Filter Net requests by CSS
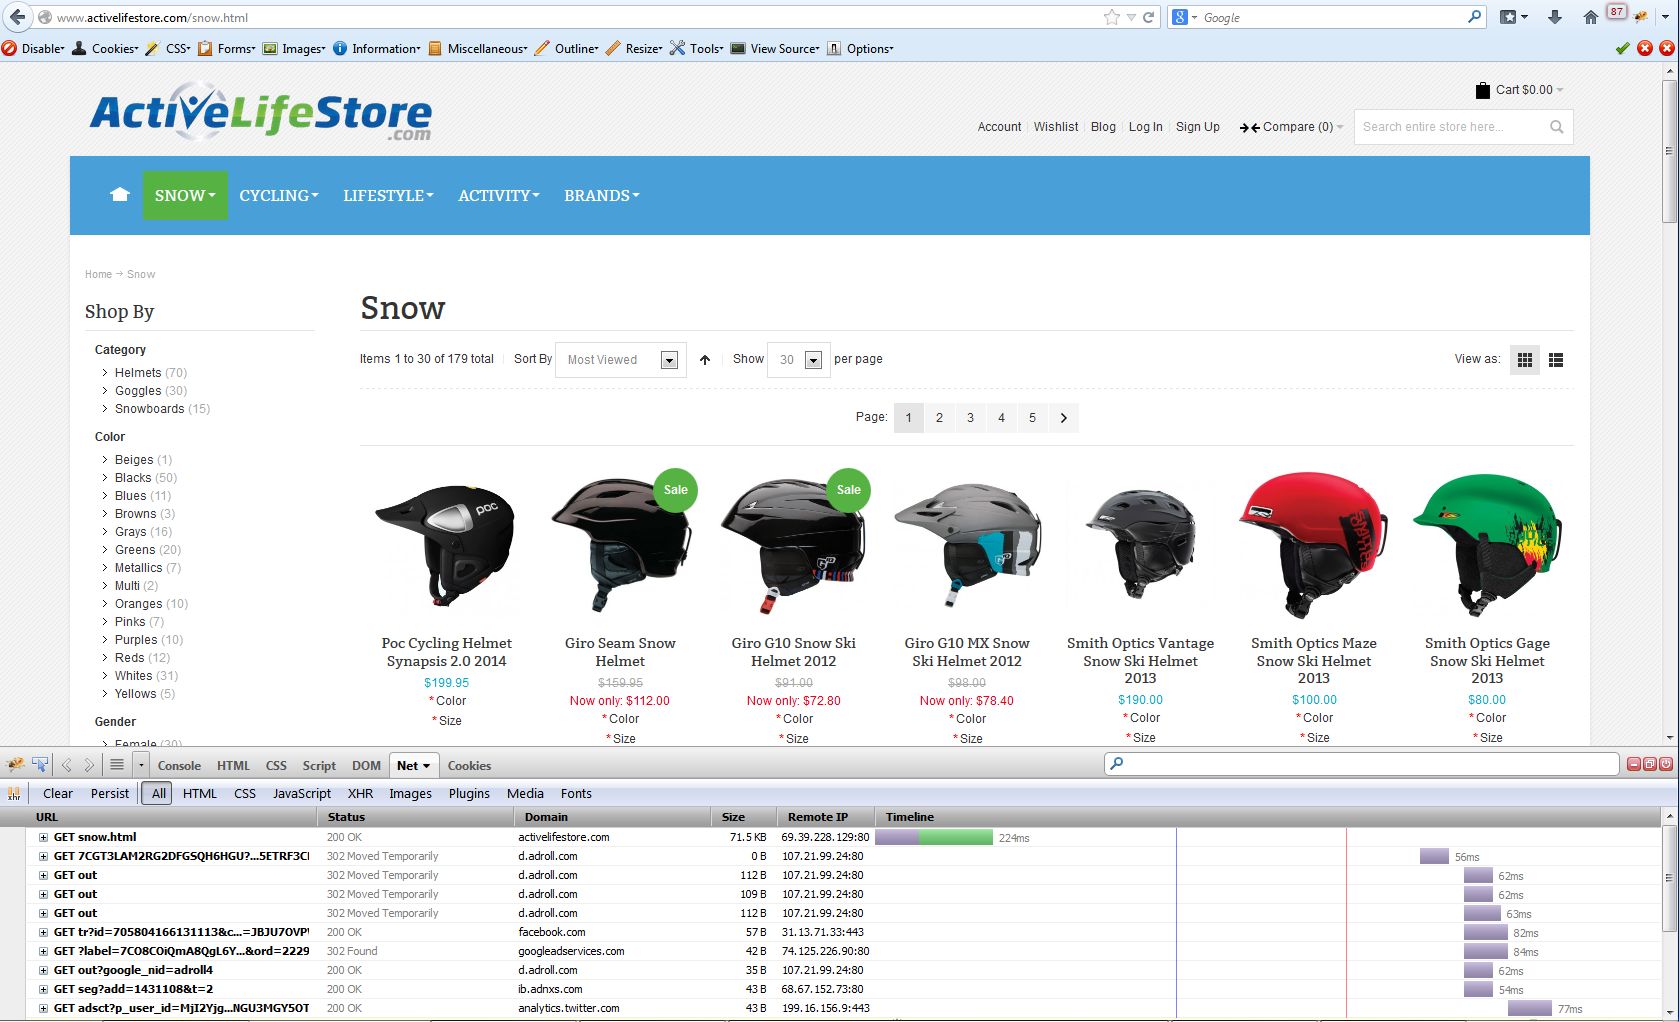This screenshot has height=1022, width=1679. point(245,794)
